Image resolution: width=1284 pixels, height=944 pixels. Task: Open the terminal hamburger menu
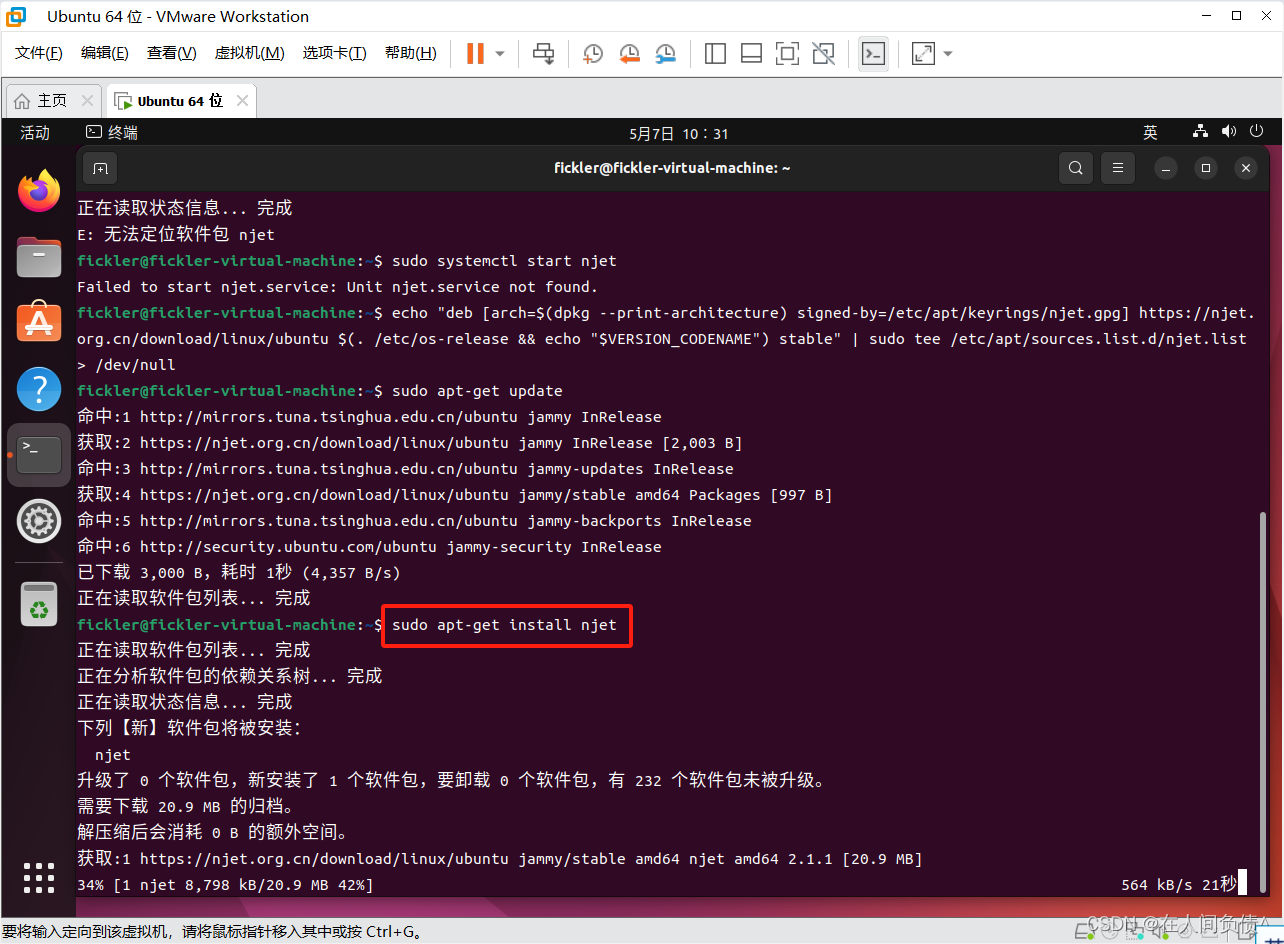pyautogui.click(x=1119, y=168)
